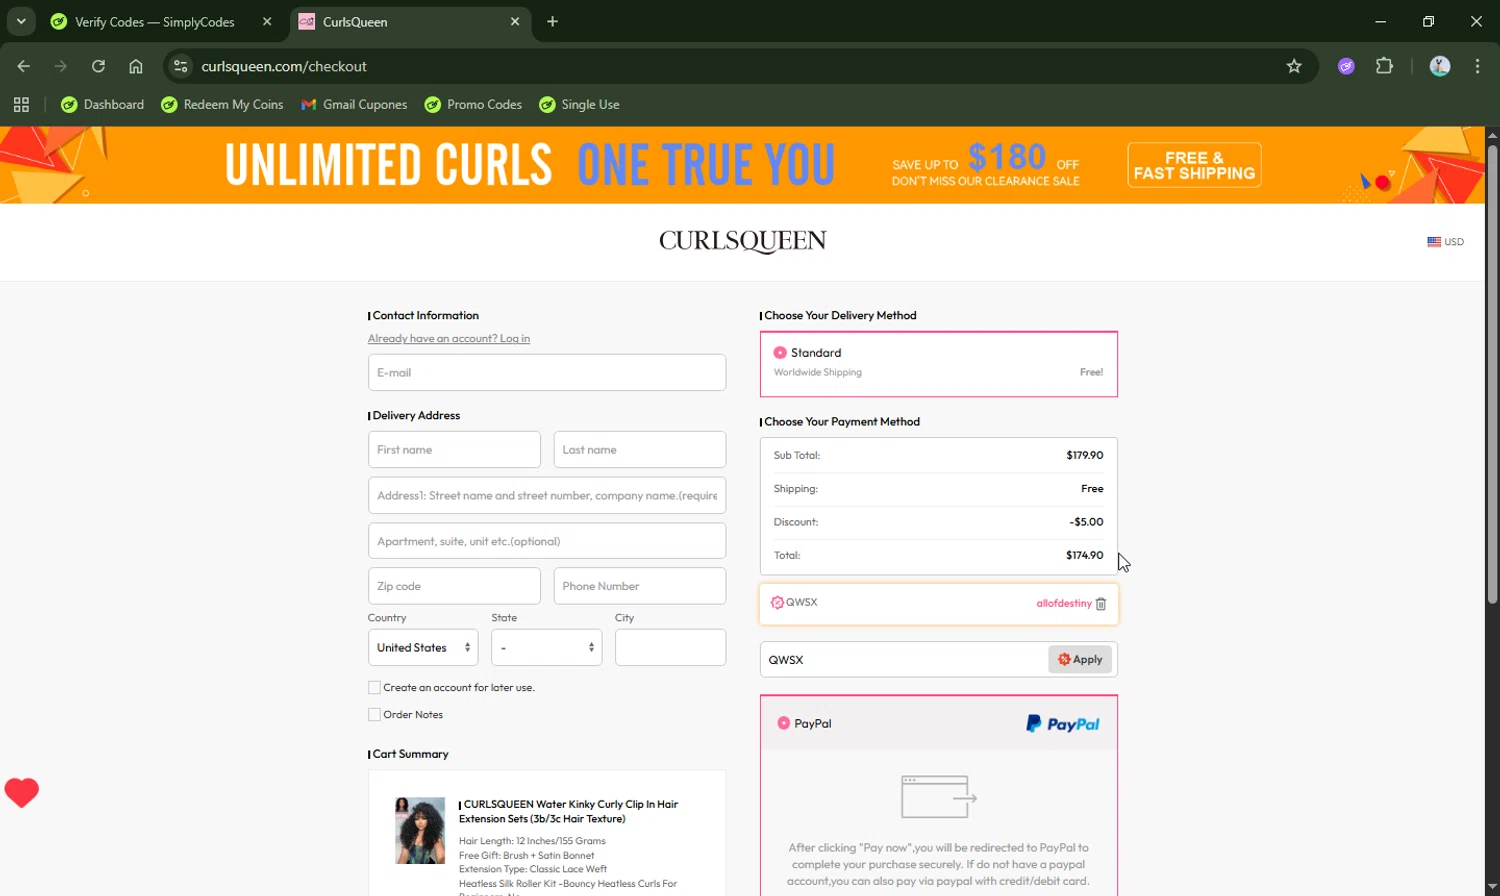This screenshot has width=1500, height=896.
Task: Click Already have an account? Log in
Action: (449, 339)
